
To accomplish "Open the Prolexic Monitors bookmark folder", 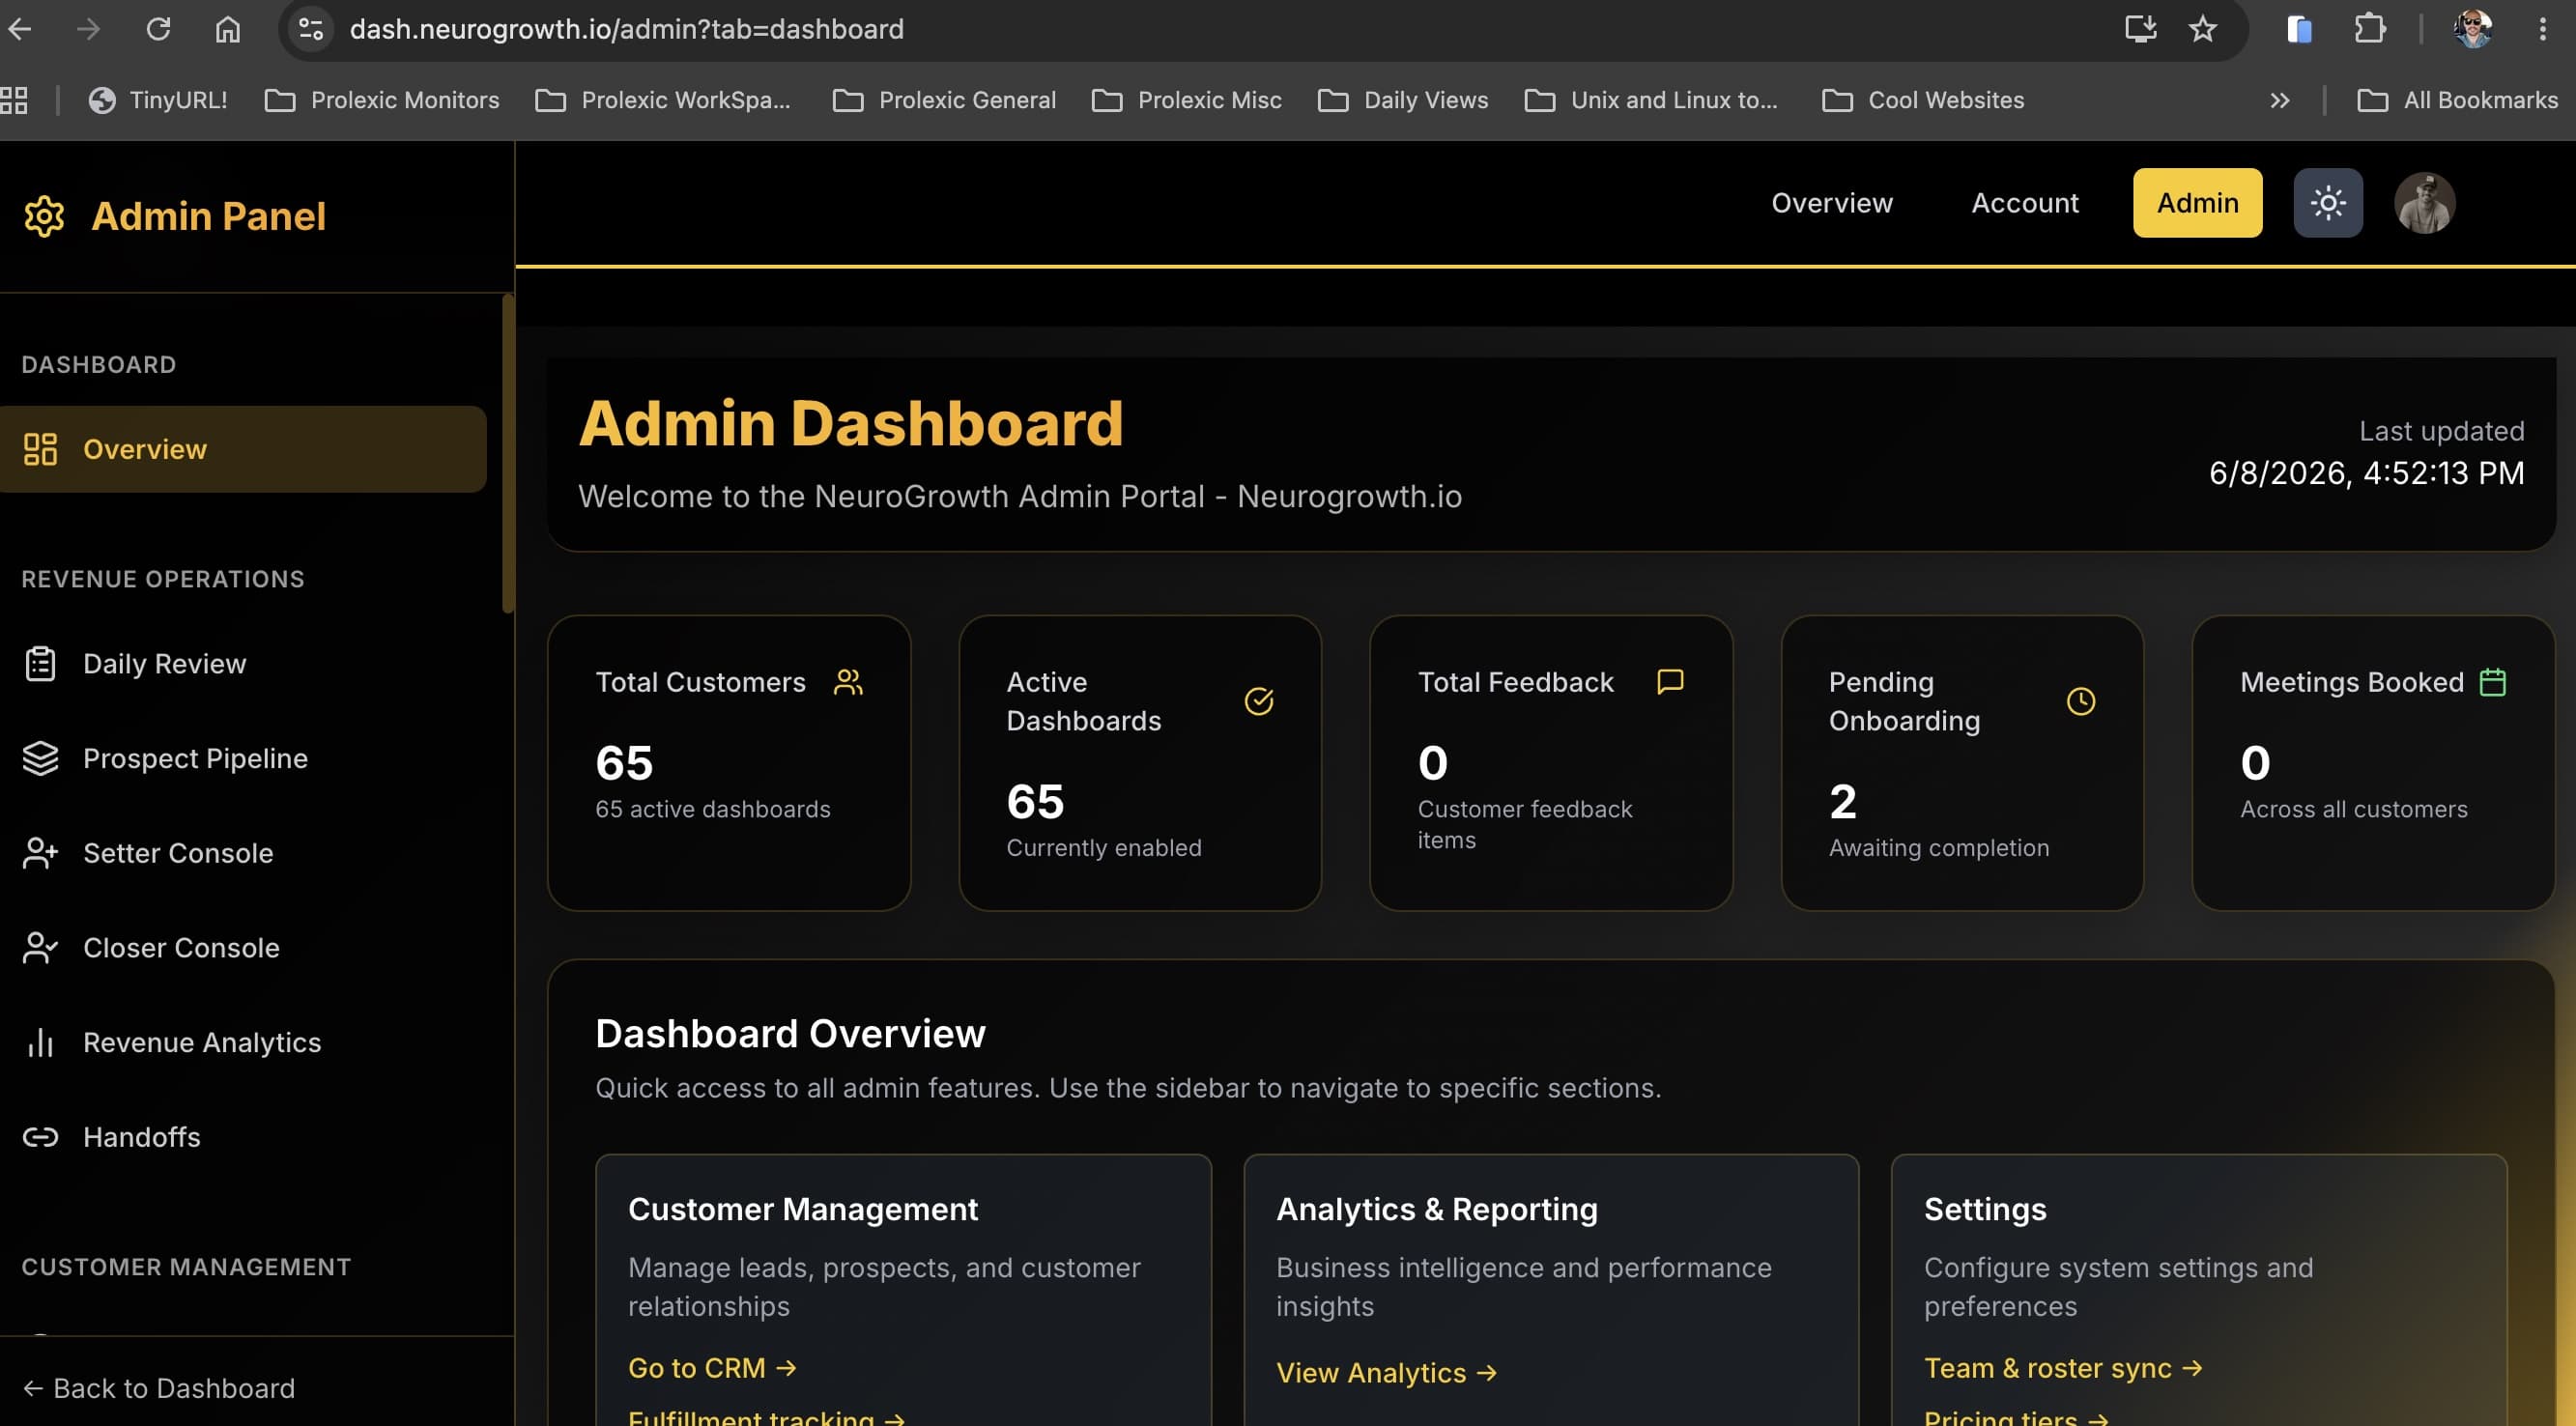I will click(x=382, y=100).
